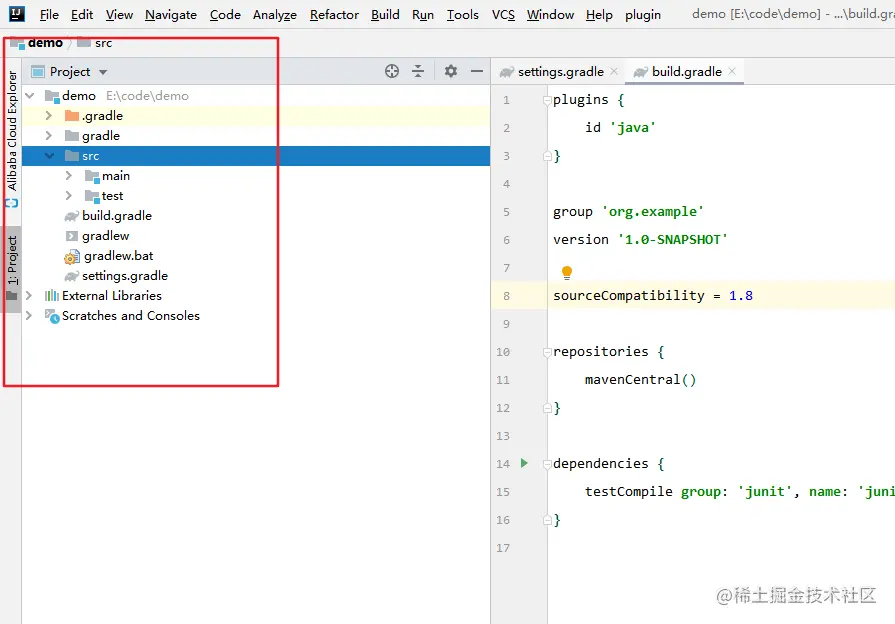The image size is (895, 624).
Task: Click the run arrow beside dependencies line
Action: [x=524, y=463]
